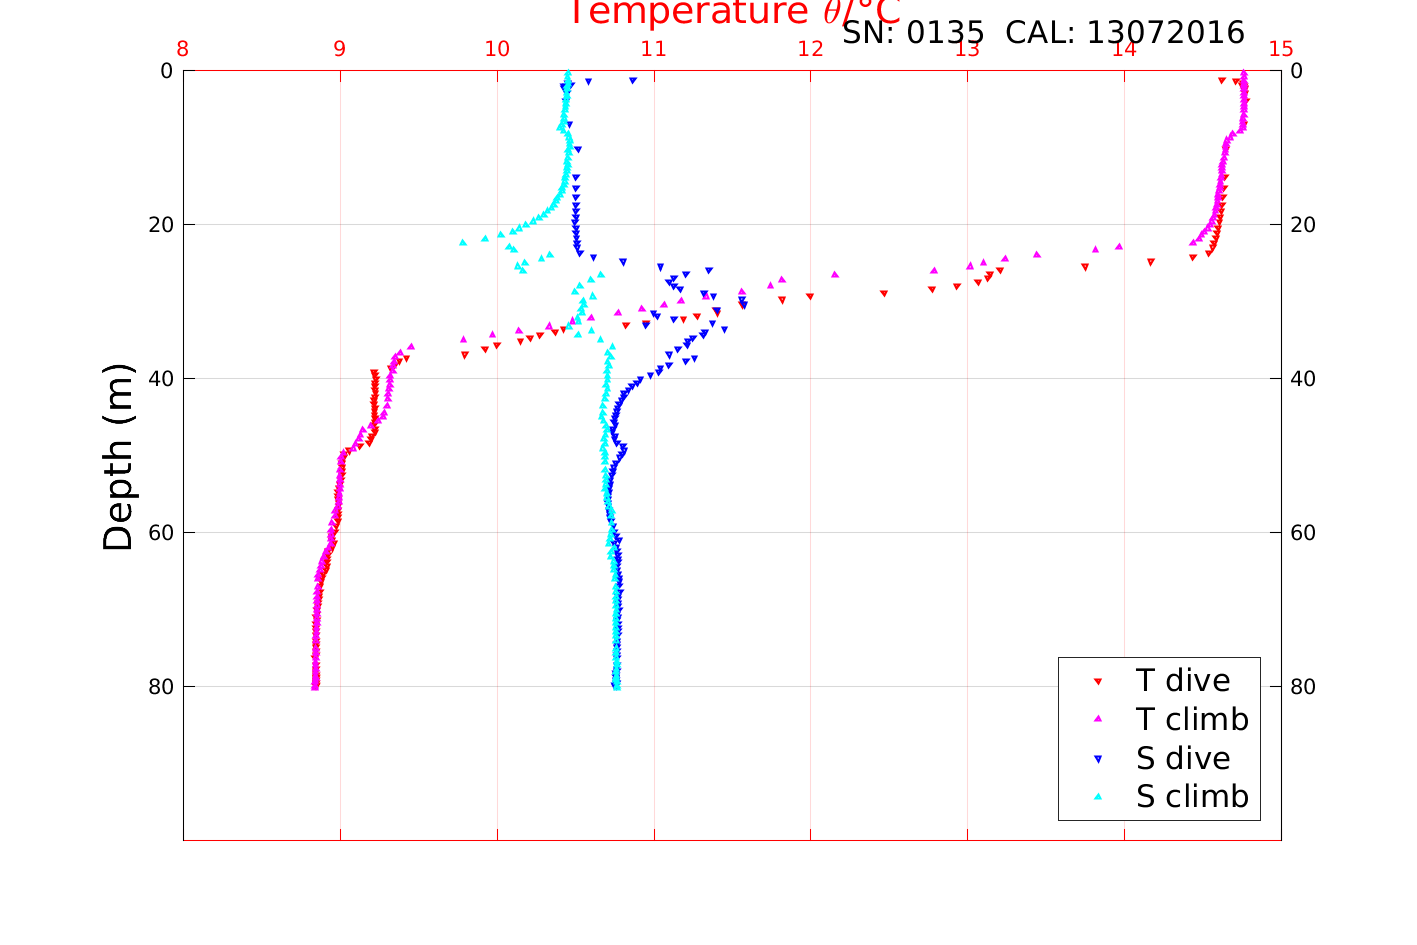Viewport: 1417px width, 945px height.
Task: Click the left depth tick label 40
Action: 160,379
